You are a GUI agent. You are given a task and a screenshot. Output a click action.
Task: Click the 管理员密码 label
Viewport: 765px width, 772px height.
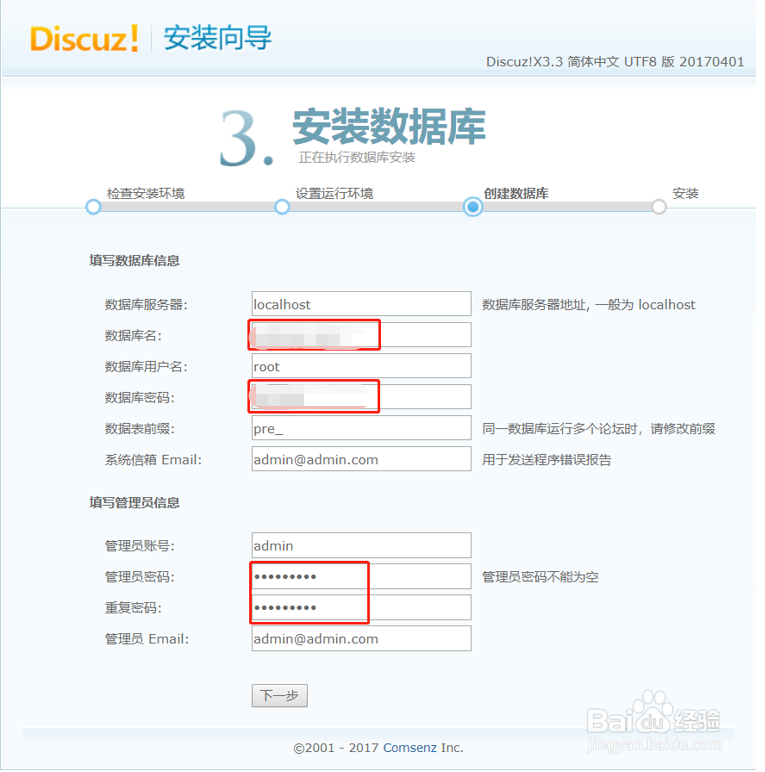point(140,577)
